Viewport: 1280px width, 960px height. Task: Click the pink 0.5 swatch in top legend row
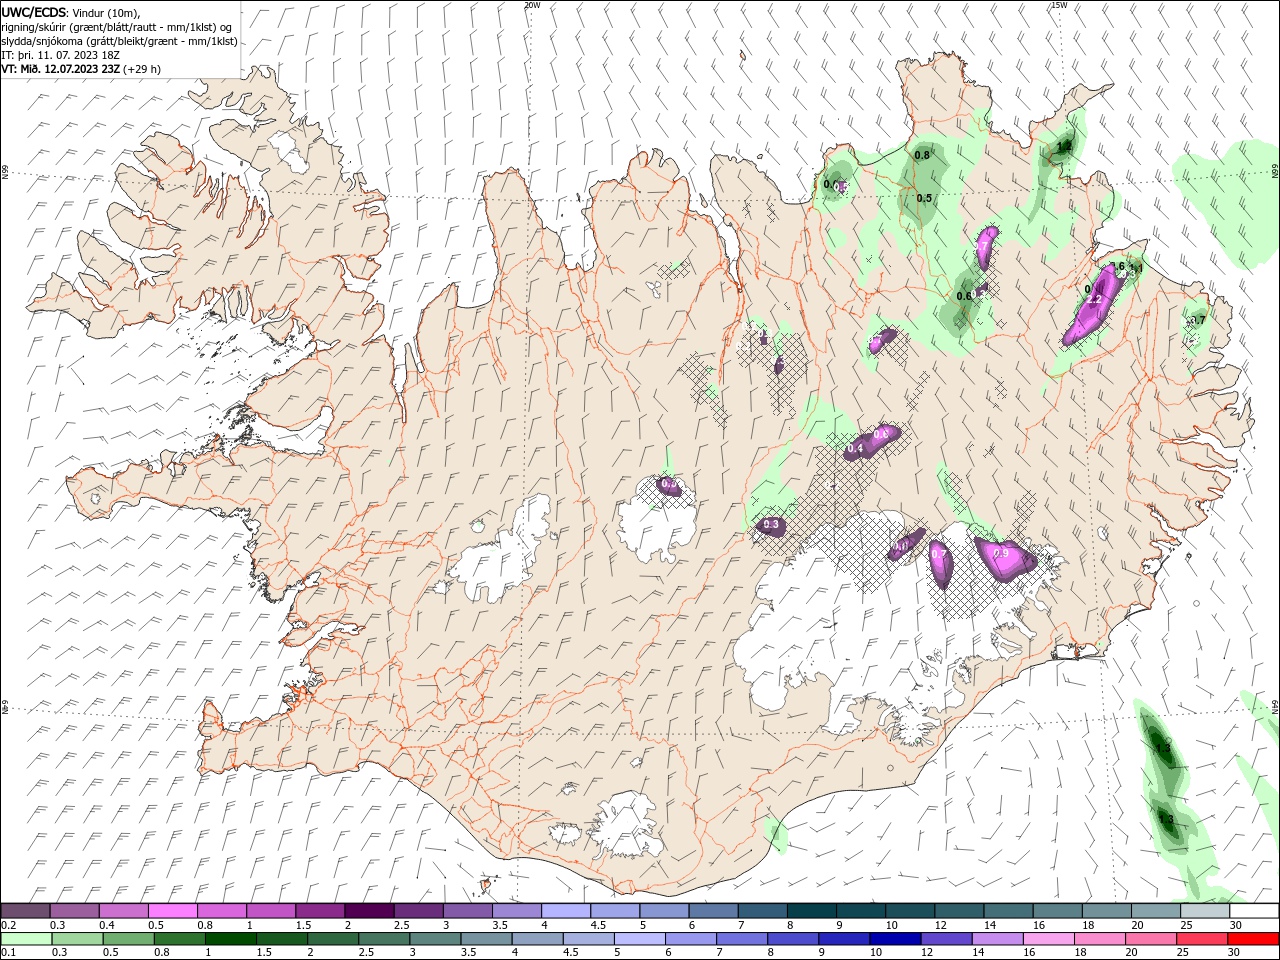click(x=172, y=911)
